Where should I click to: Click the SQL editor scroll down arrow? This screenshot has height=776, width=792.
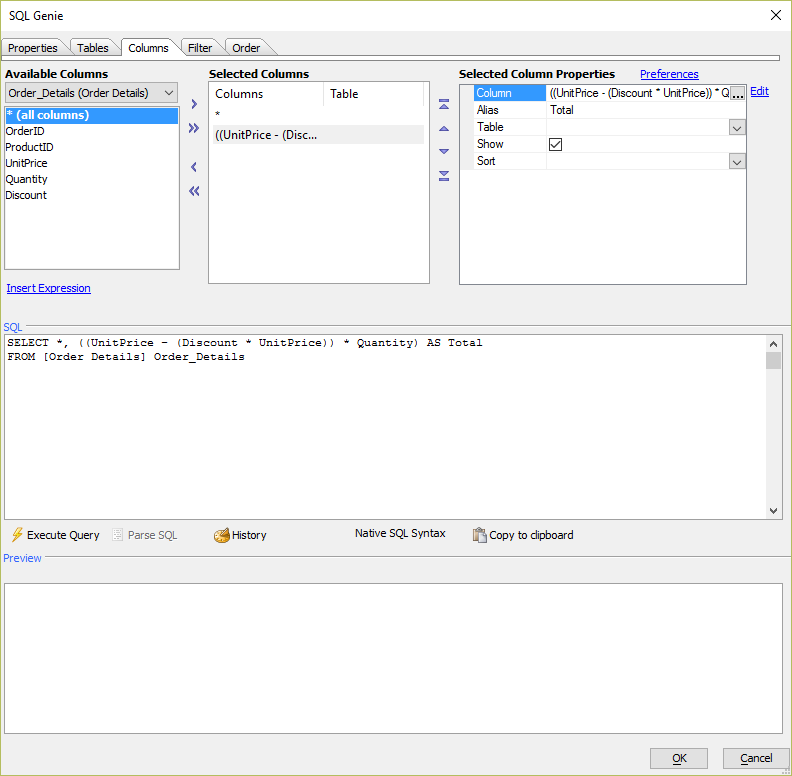click(773, 511)
